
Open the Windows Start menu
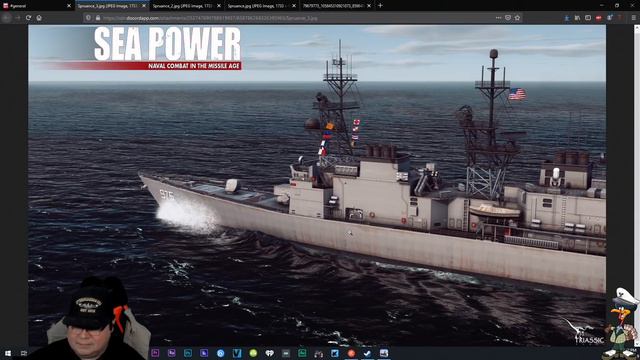(x=8, y=353)
